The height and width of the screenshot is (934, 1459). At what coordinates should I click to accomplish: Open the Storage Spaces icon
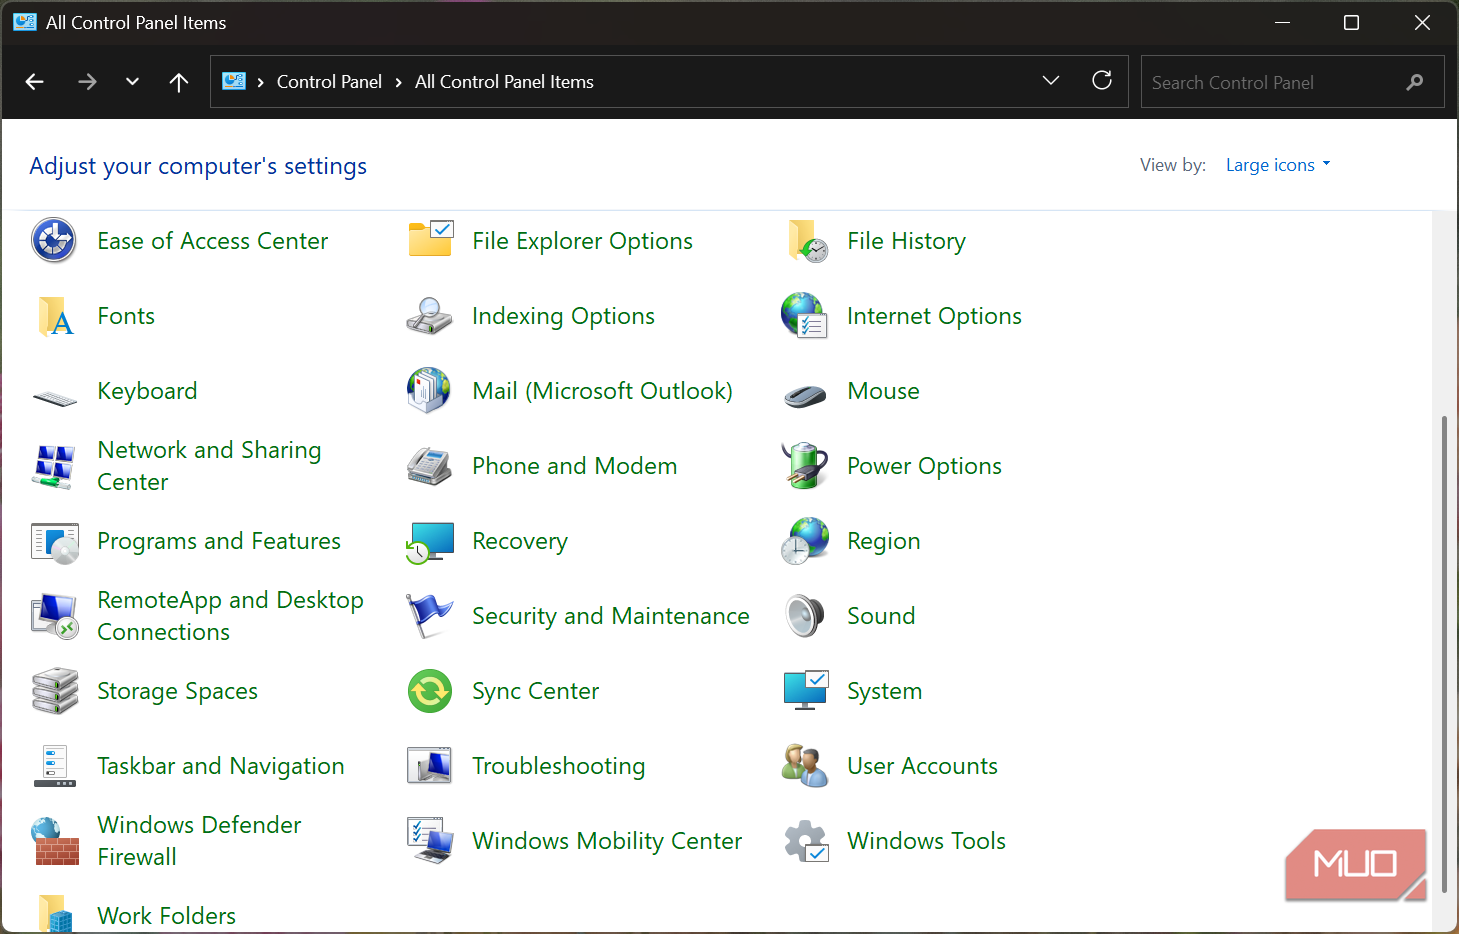(54, 691)
